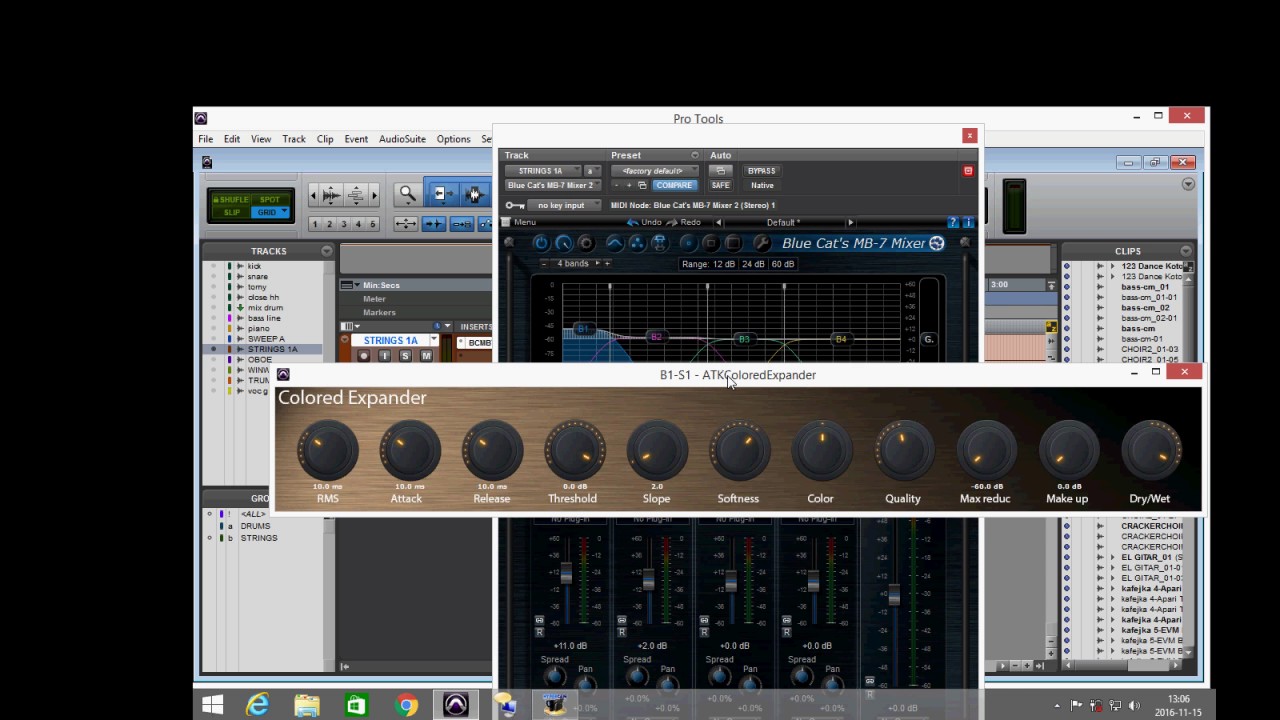1280x720 pixels.
Task: Open File Explorer from the taskbar
Action: (x=307, y=705)
